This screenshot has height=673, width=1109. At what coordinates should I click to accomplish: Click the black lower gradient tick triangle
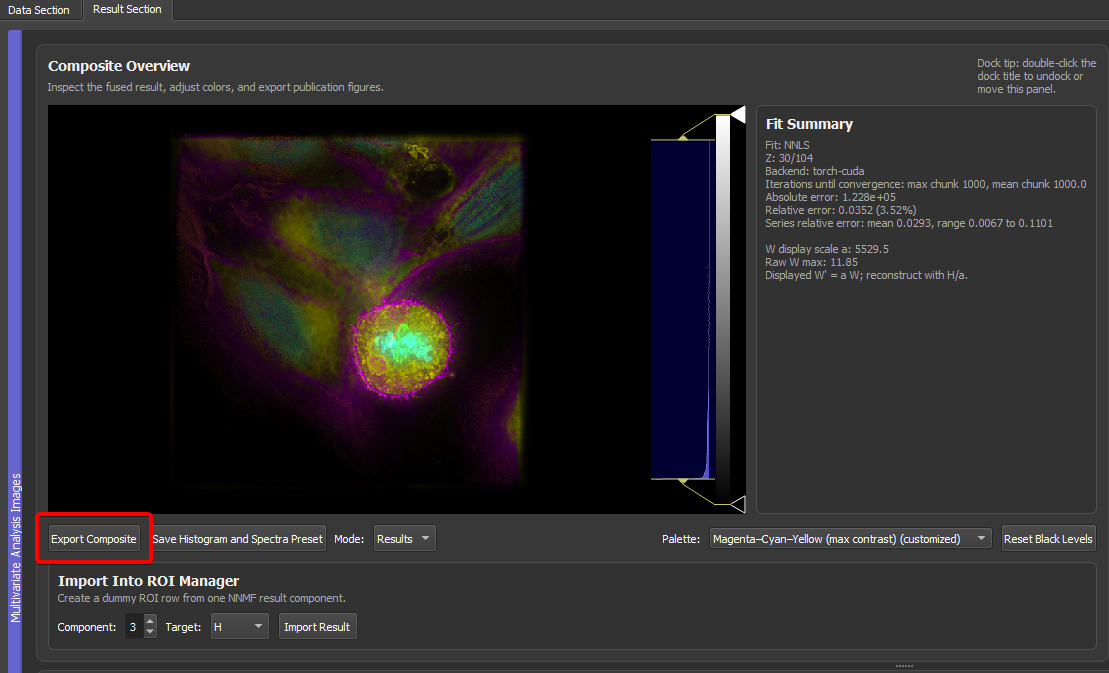(x=738, y=504)
